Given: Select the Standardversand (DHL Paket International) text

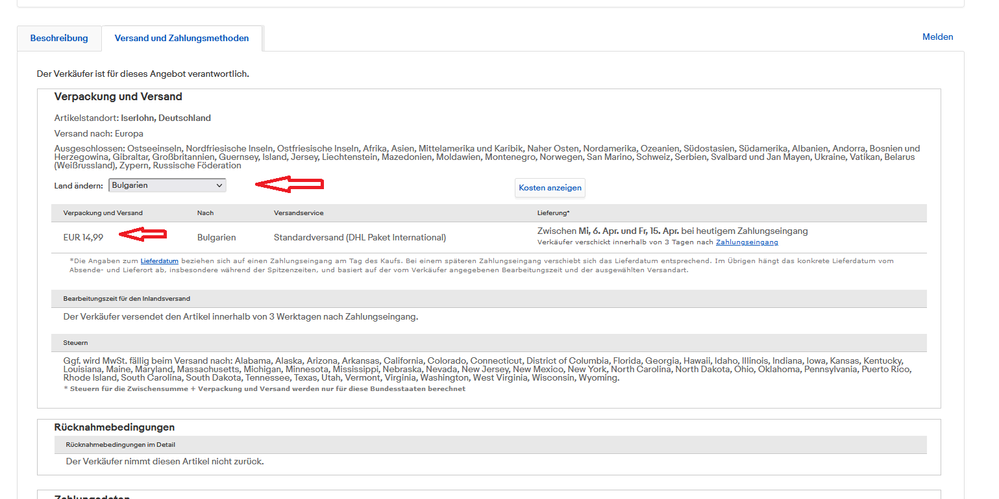Looking at the screenshot, I should point(359,237).
